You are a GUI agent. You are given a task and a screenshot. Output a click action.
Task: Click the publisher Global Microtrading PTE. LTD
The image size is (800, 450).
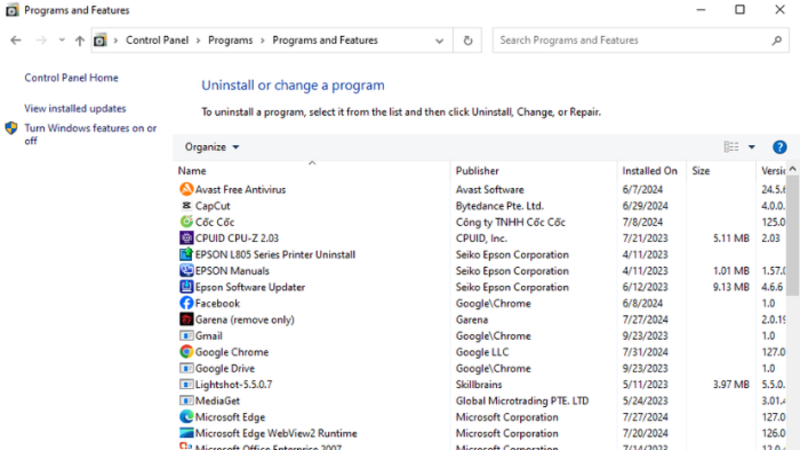pyautogui.click(x=522, y=401)
